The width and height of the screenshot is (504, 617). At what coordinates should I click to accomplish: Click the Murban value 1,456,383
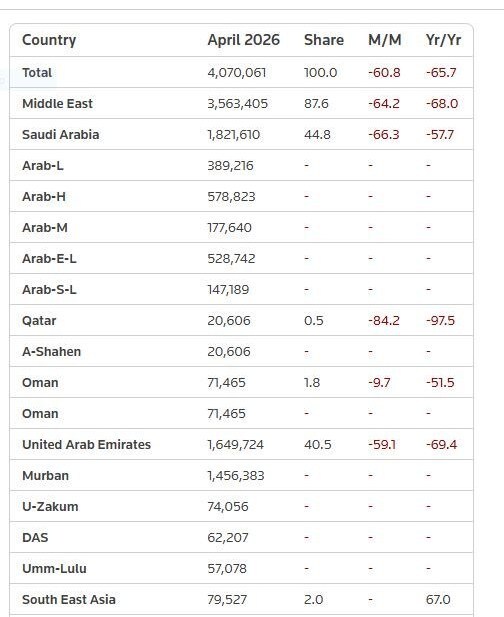(x=236, y=476)
